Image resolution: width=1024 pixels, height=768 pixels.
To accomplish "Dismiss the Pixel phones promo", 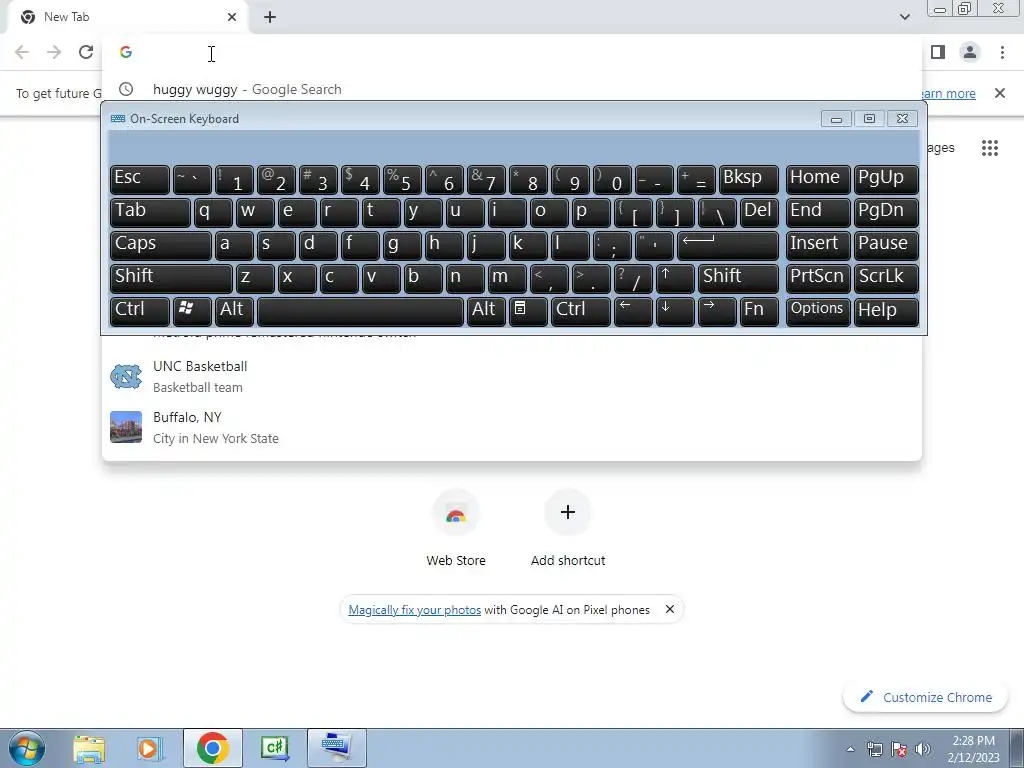I will tap(669, 609).
